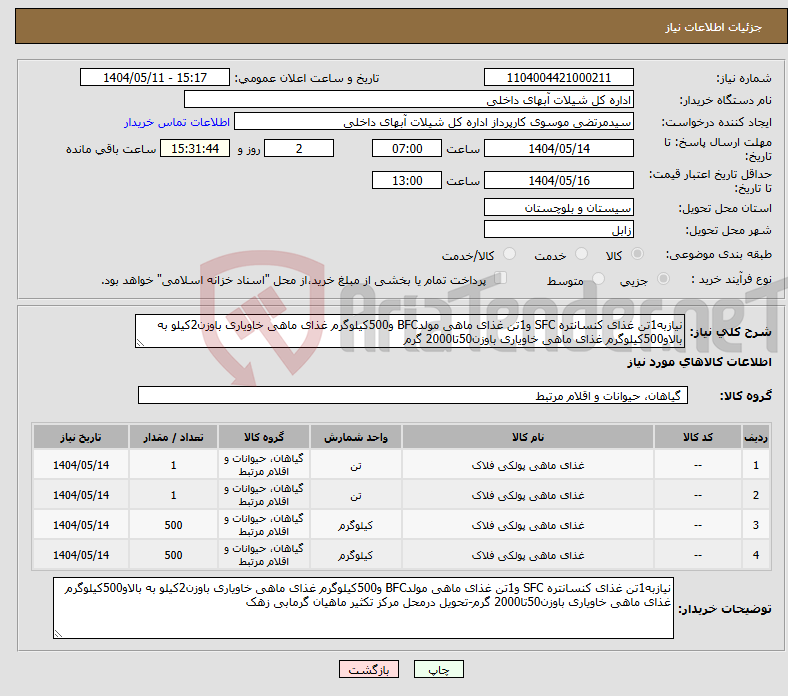
Task: Click the توضیحات خریدار buyer notes textarea
Action: click(x=363, y=608)
